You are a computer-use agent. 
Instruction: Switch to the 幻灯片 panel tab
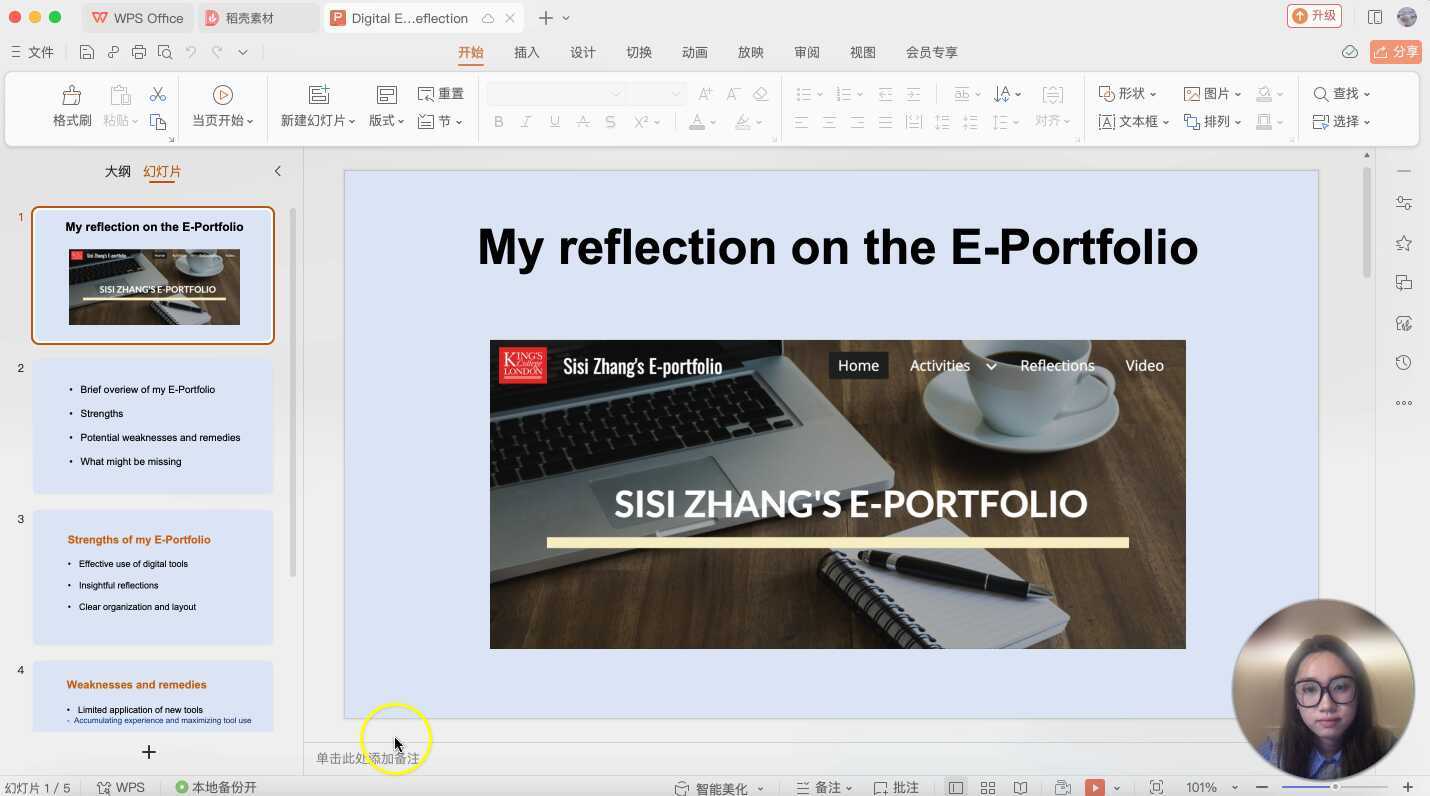162,171
